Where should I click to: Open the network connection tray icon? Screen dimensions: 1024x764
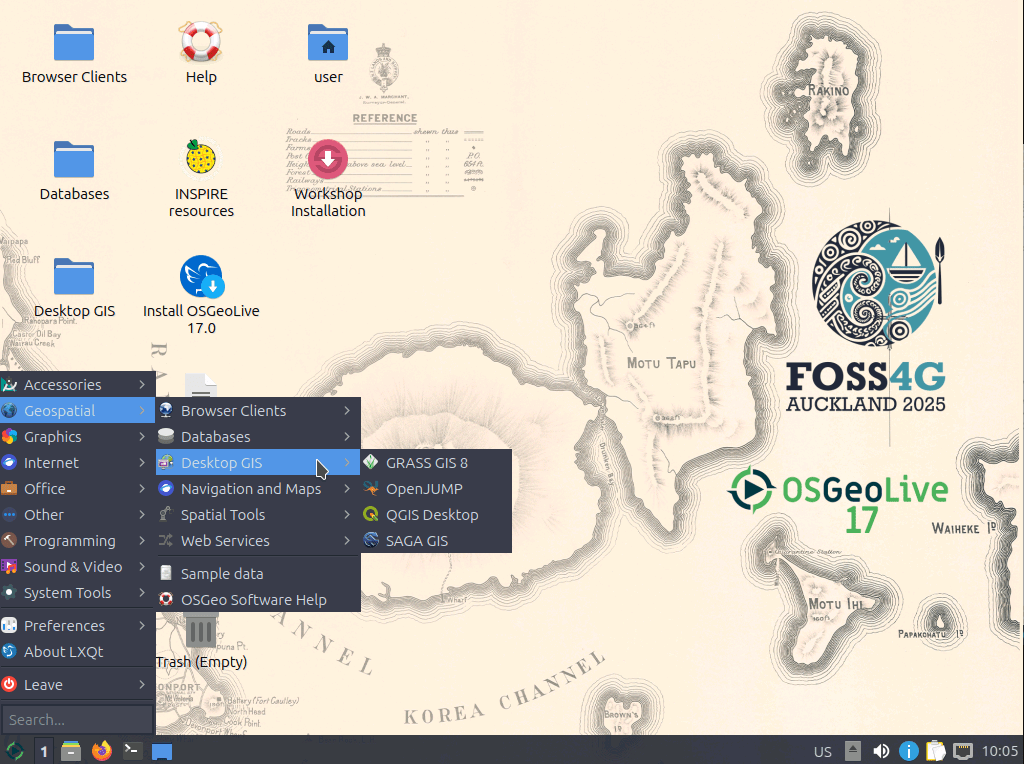point(963,751)
